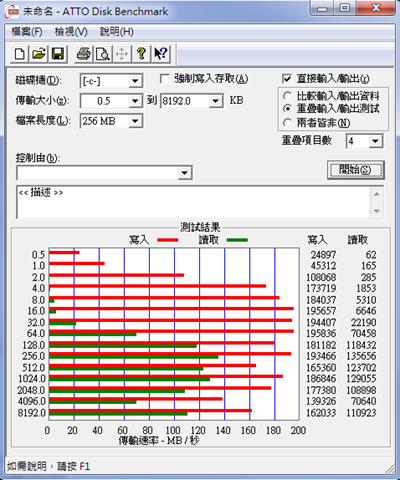Select 重疊輸入/輸出測試 radio button
Screen dimensions: 400x480
coord(287,109)
